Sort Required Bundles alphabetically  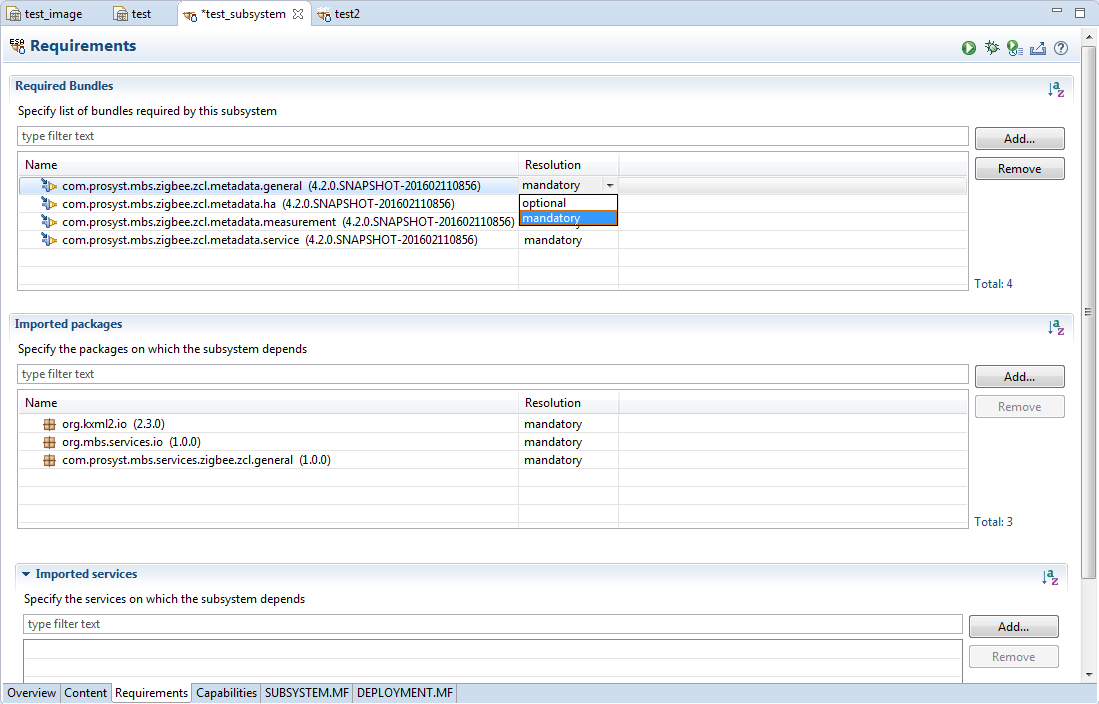[1056, 89]
